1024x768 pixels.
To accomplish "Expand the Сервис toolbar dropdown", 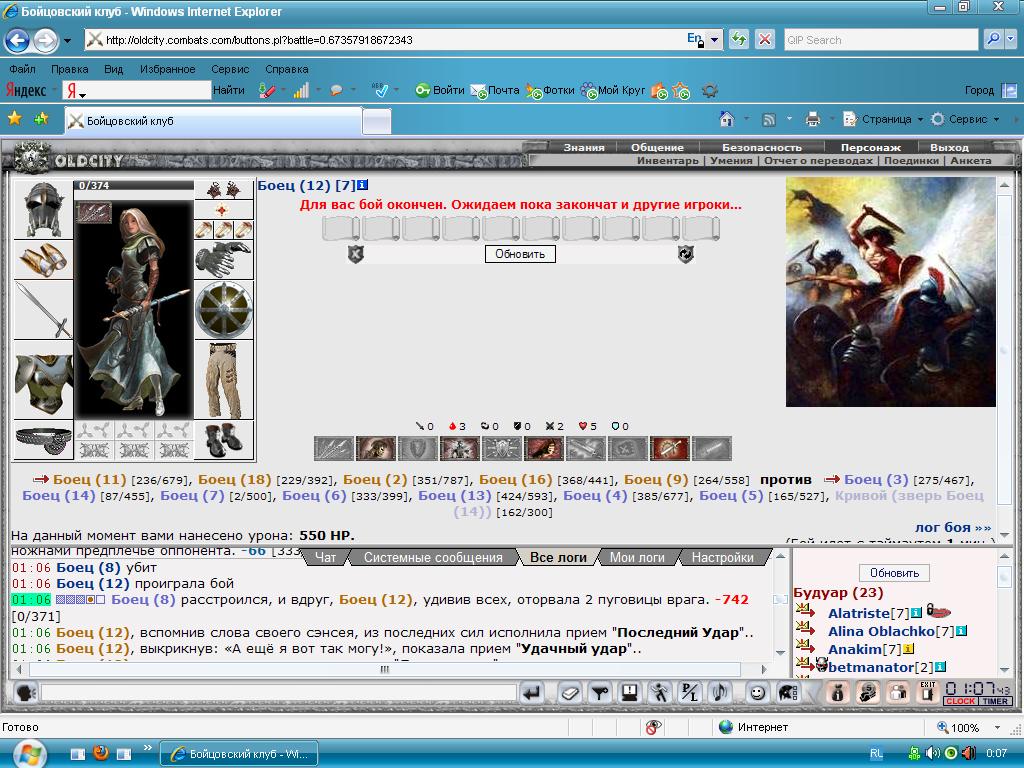I will pos(996,120).
